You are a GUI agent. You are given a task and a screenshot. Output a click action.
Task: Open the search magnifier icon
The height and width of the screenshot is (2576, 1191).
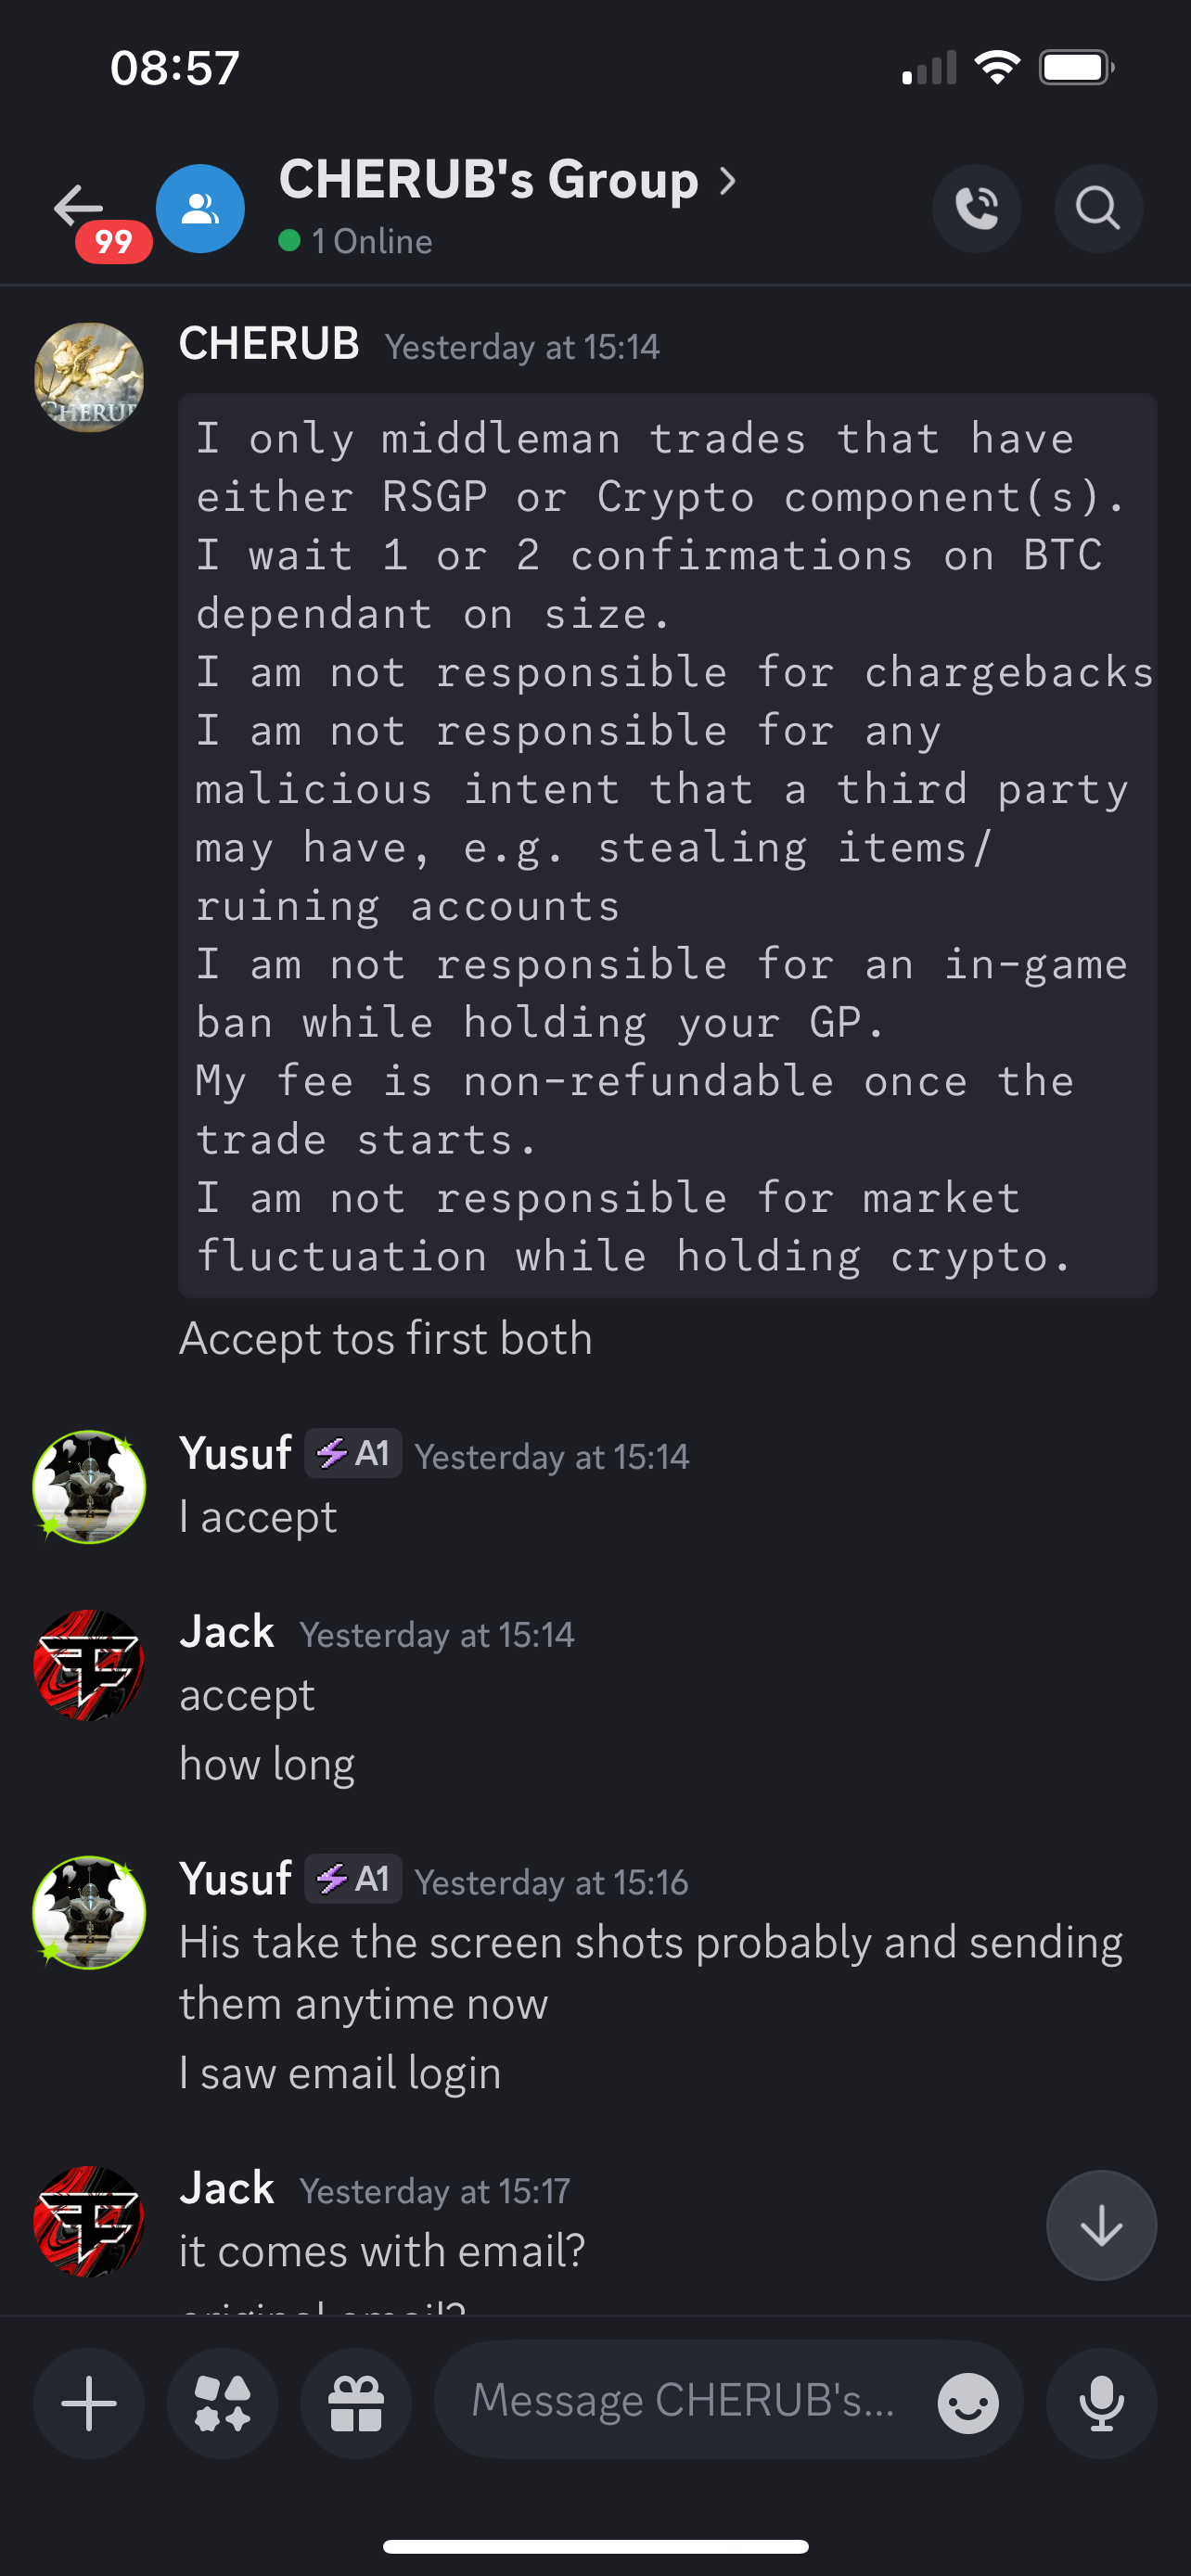tap(1097, 208)
